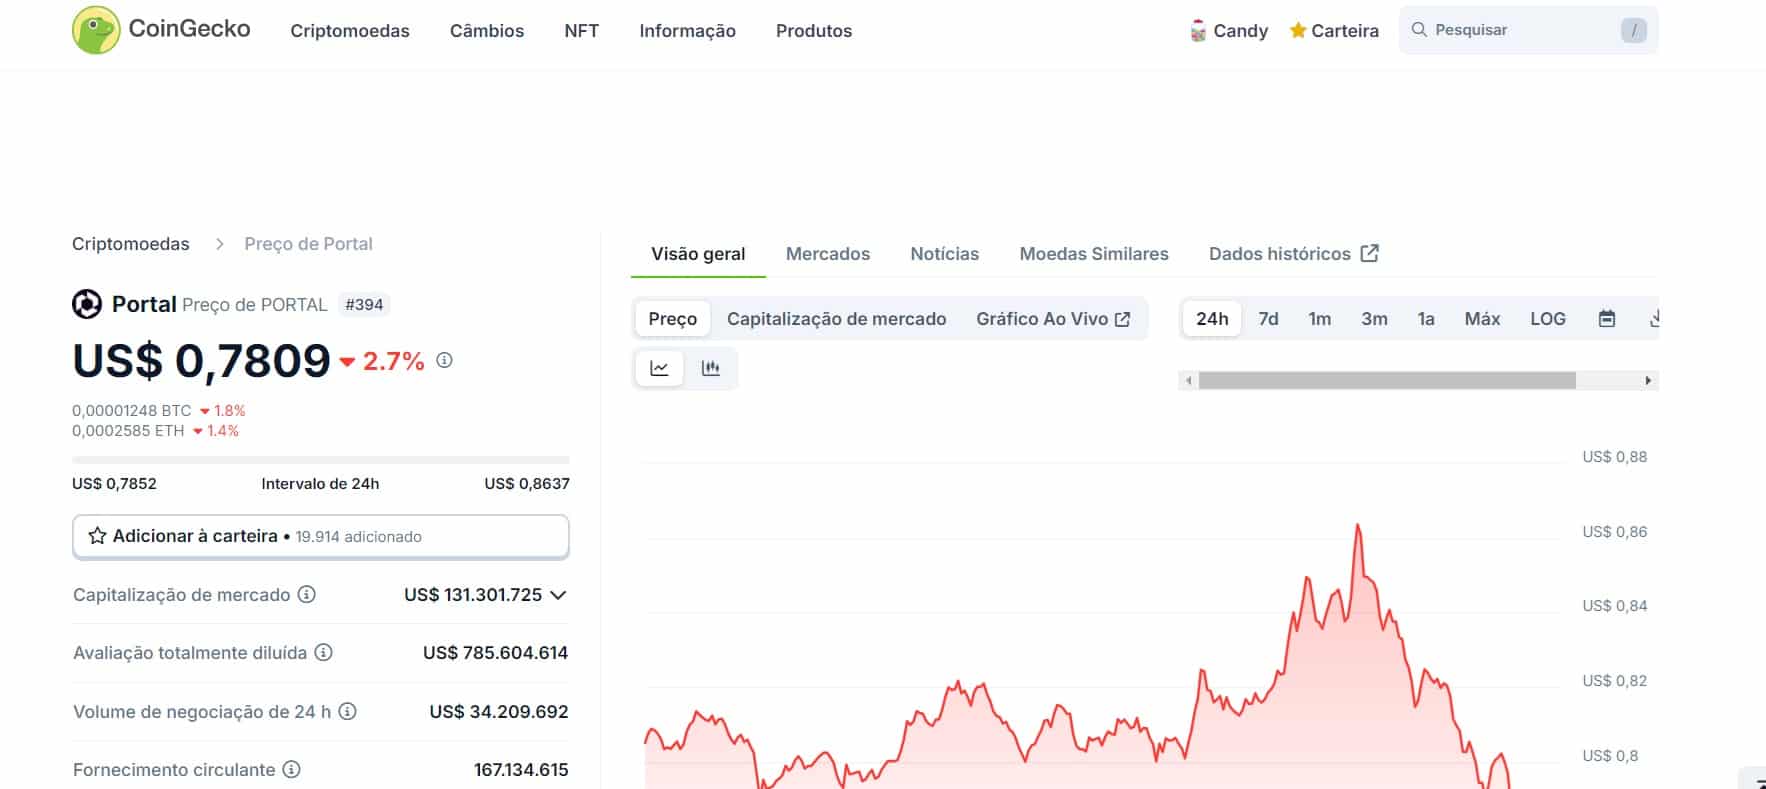This screenshot has width=1766, height=789.
Task: Click the chart peak near US$ 0,86
Action: 1358,526
